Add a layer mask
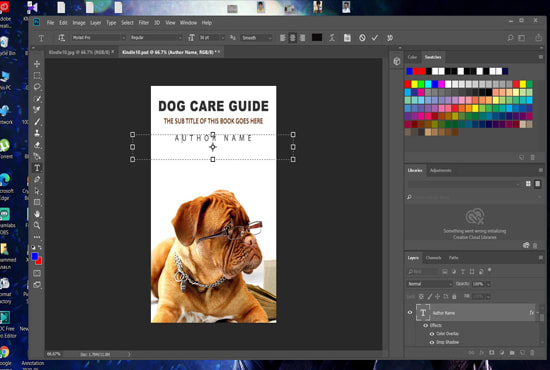The width and height of the screenshot is (550, 370). pyautogui.click(x=491, y=352)
